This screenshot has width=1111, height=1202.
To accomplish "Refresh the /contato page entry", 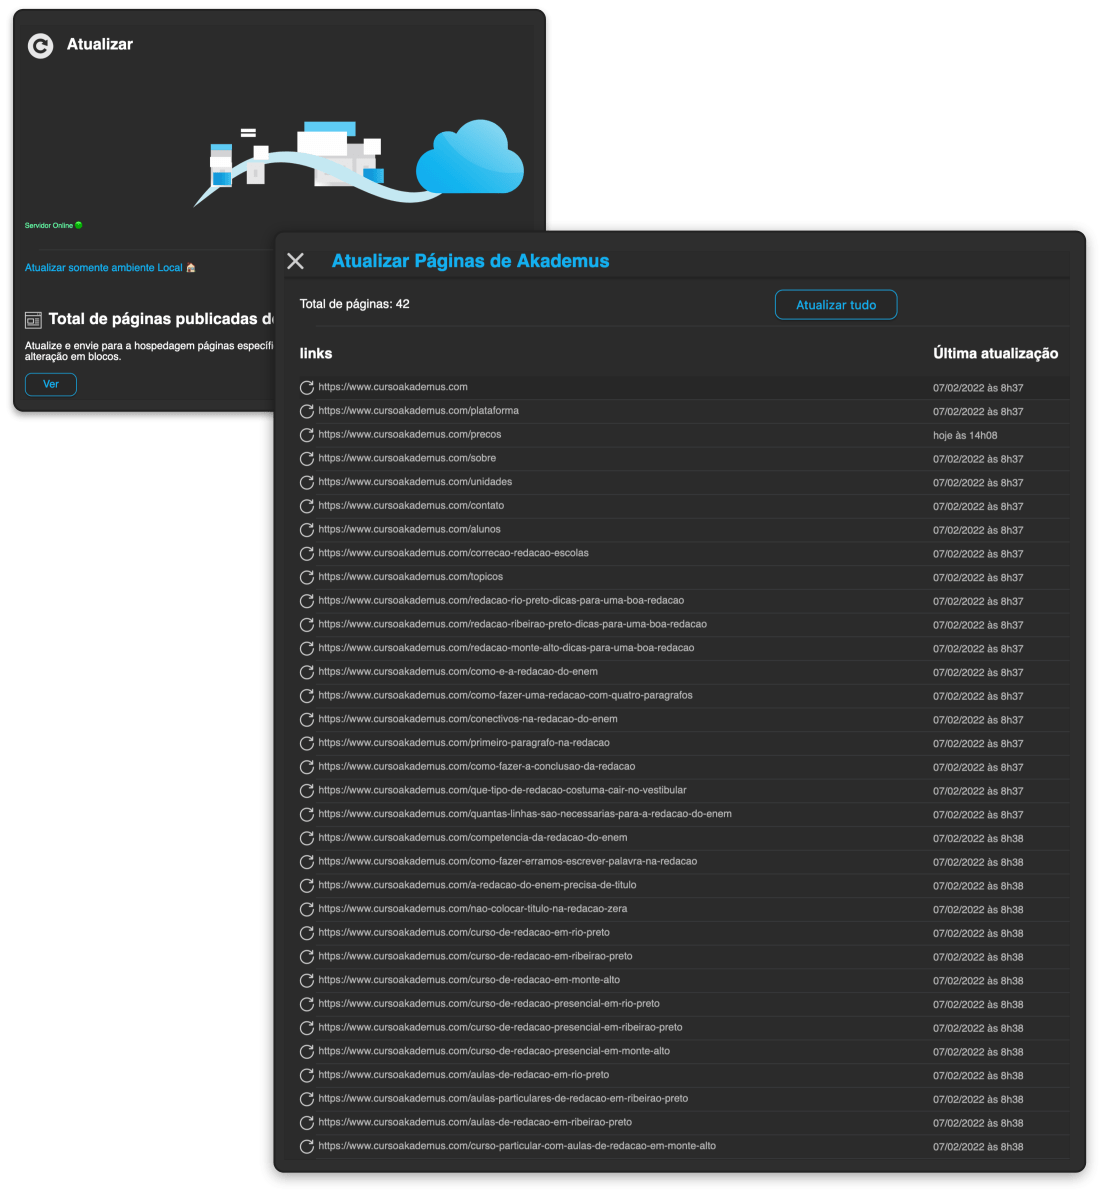I will pos(307,506).
